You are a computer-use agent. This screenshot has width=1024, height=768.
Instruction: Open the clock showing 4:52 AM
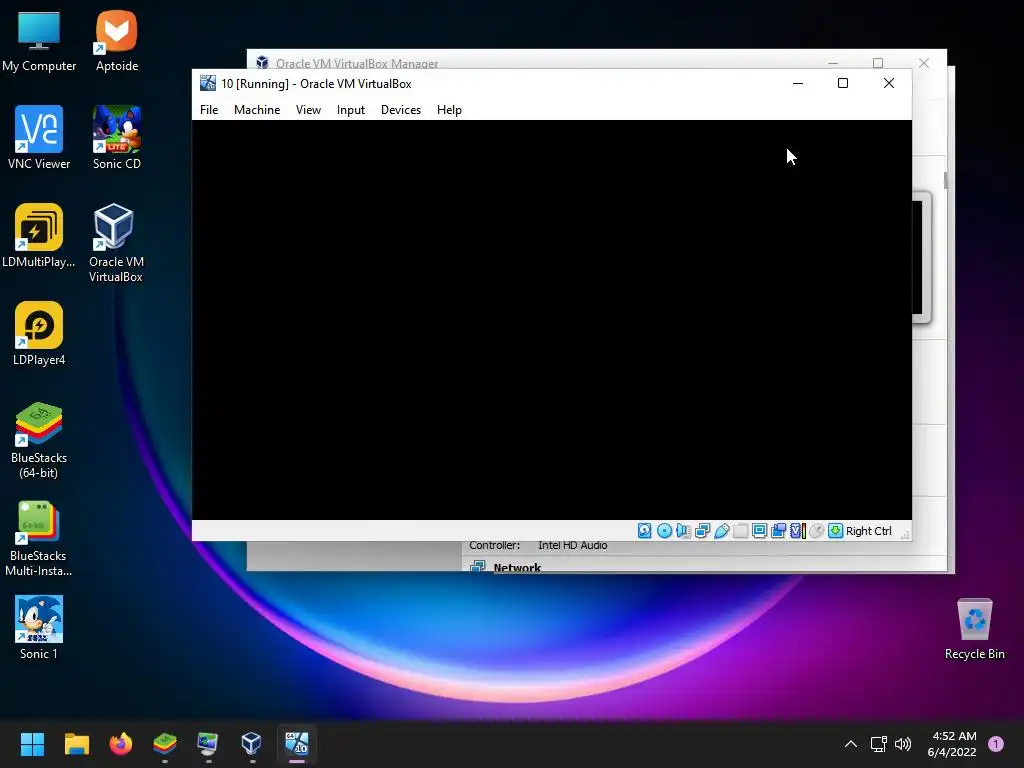tap(952, 744)
